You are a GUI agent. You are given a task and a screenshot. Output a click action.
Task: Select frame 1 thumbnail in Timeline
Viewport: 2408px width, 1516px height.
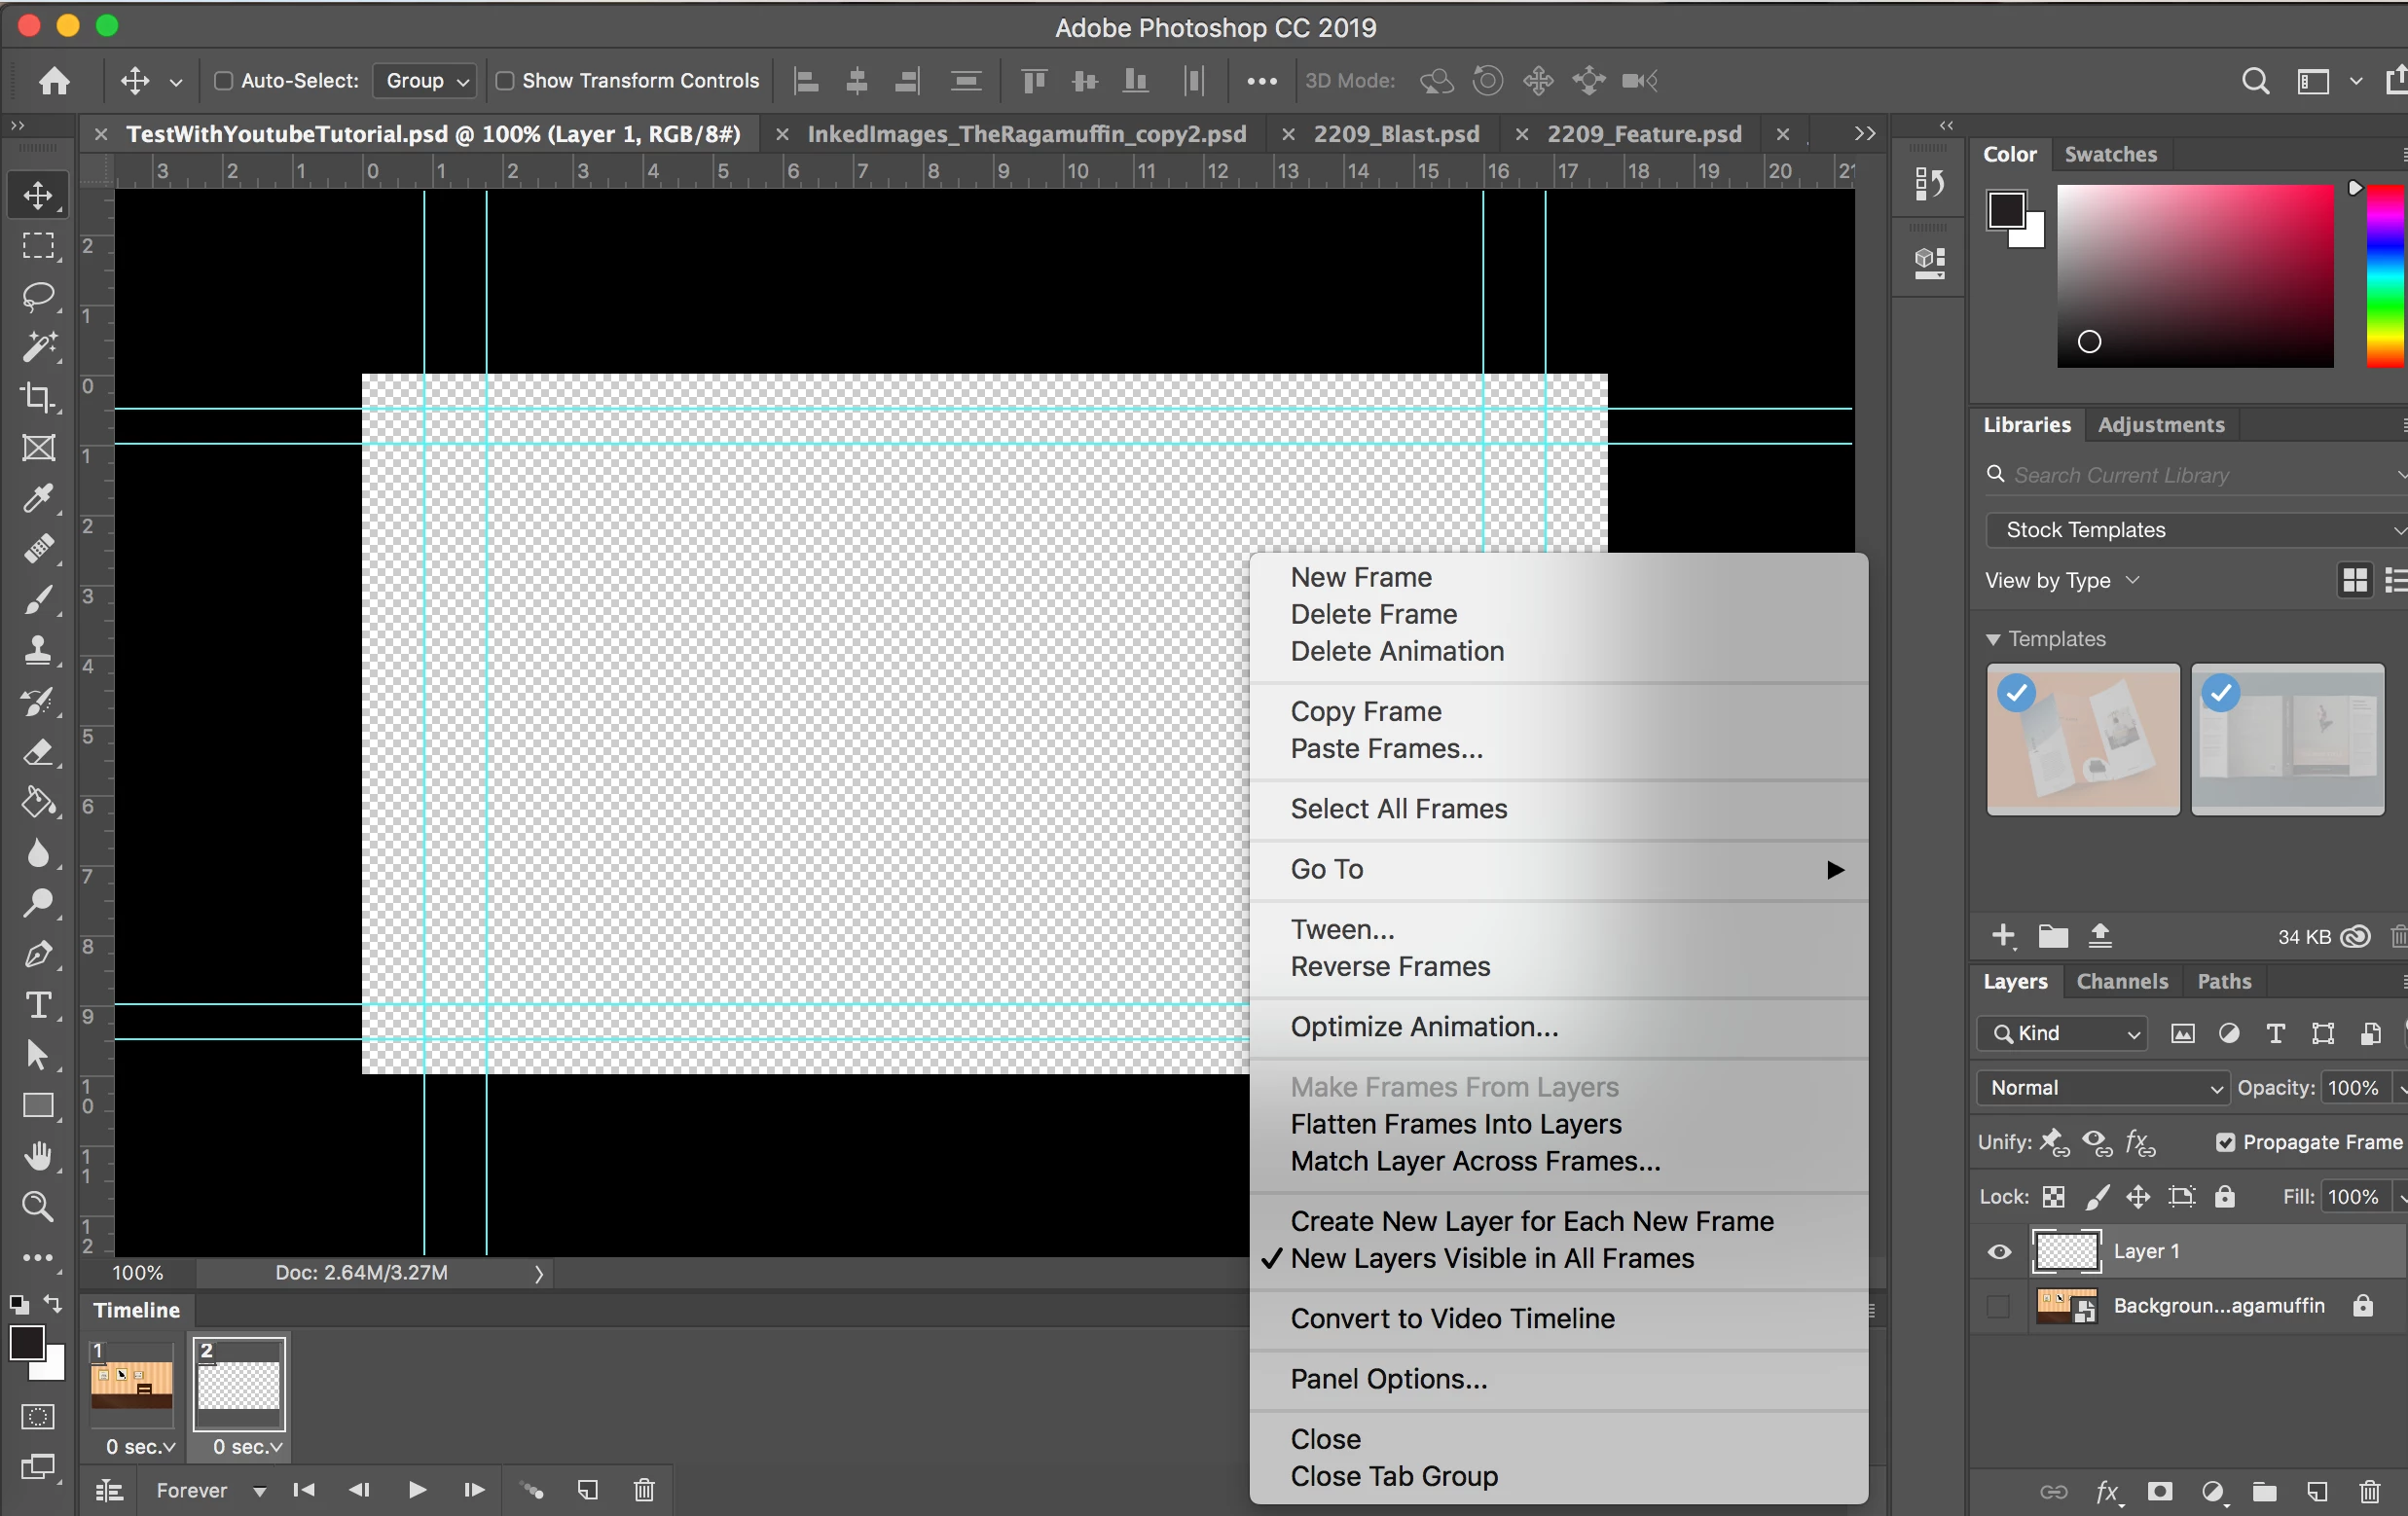coord(131,1386)
